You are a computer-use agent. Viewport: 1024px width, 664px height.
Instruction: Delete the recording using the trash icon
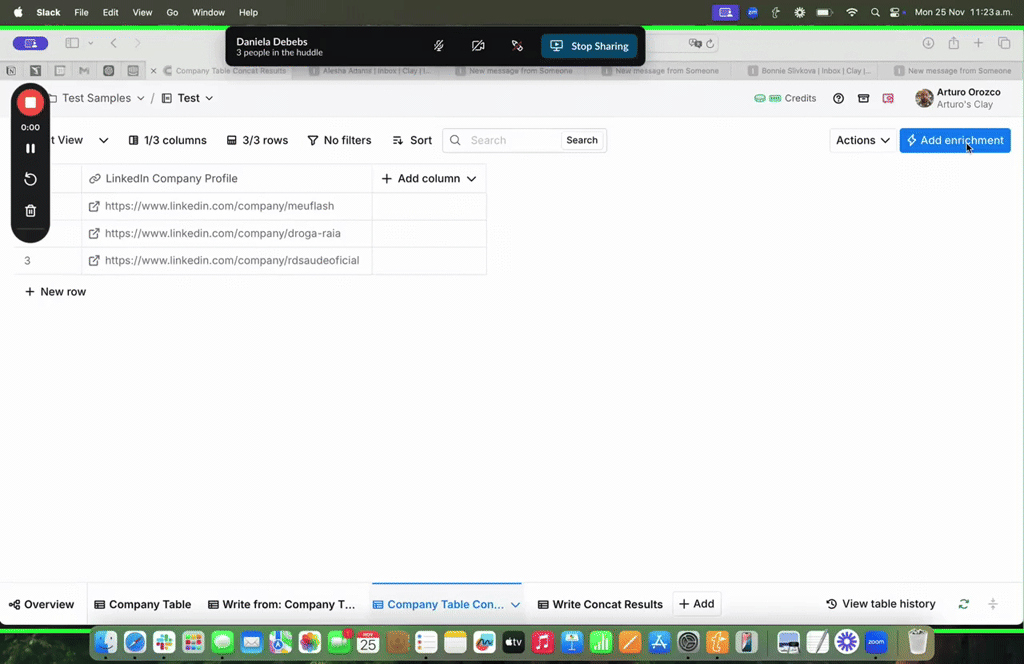[x=30, y=211]
